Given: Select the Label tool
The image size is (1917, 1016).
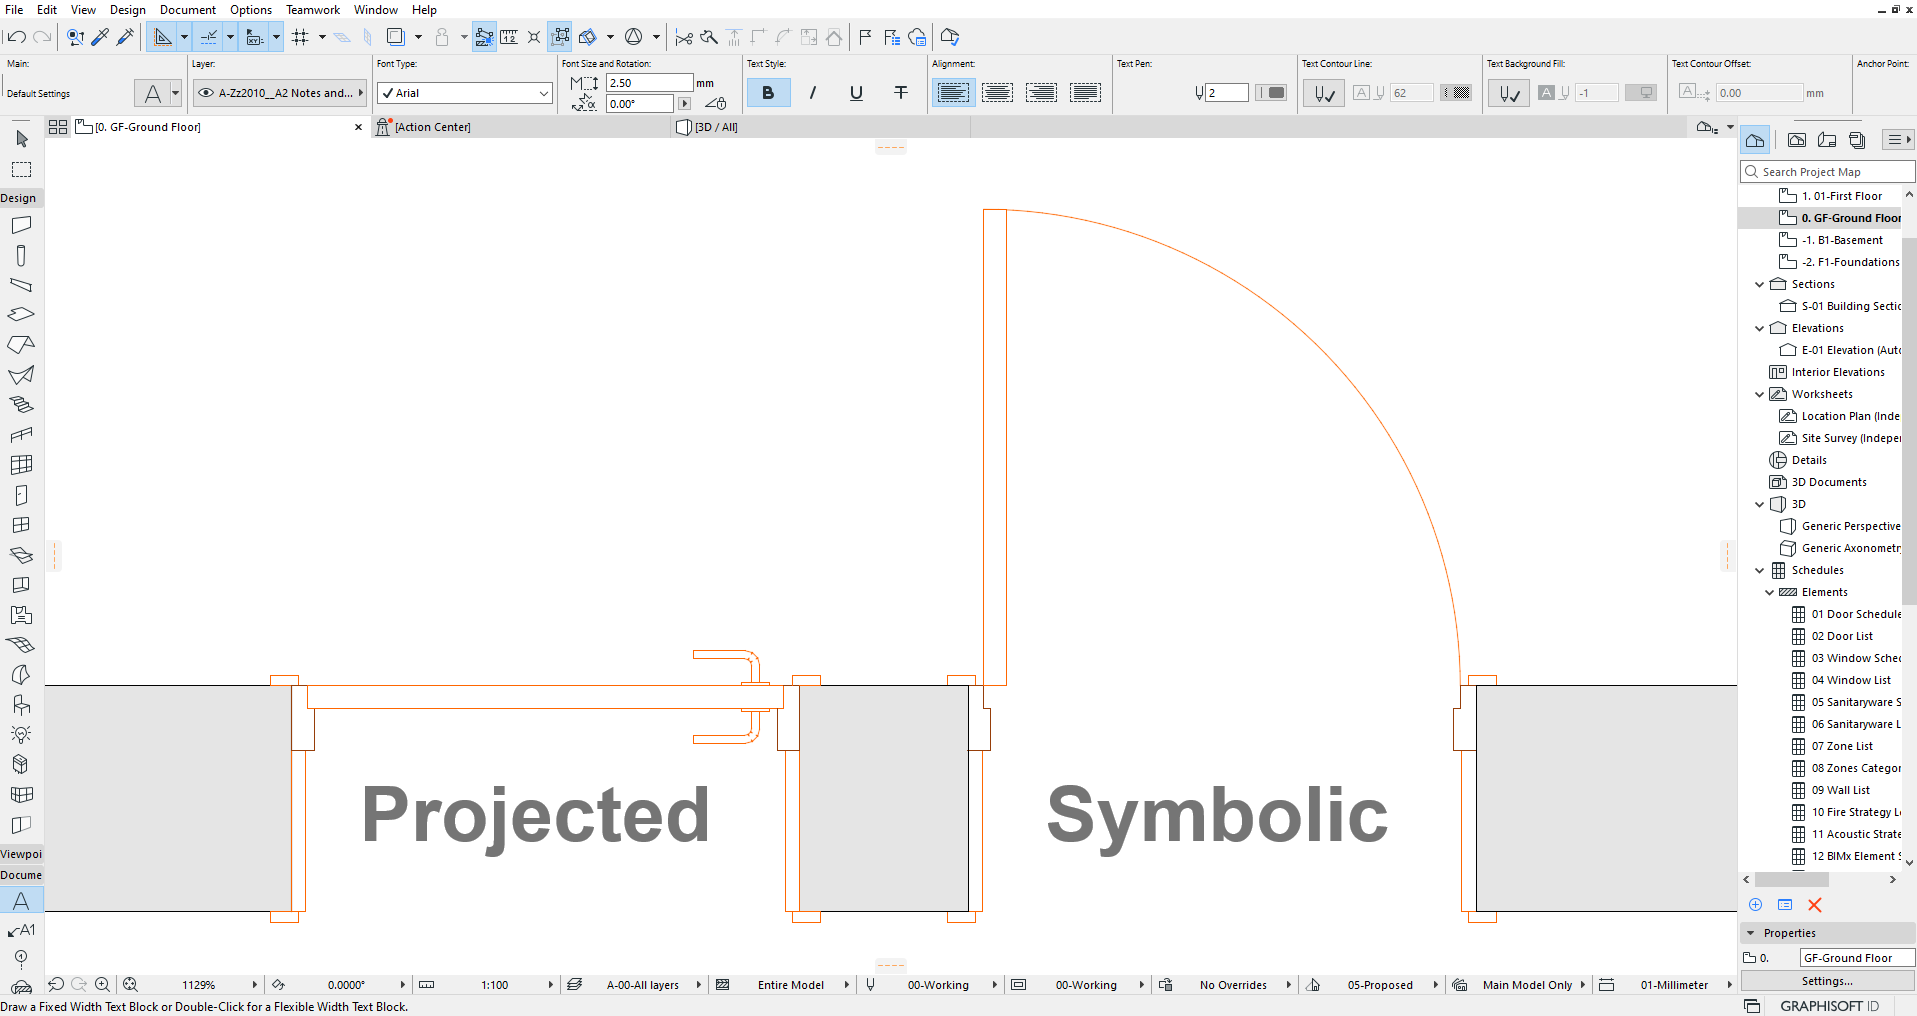Looking at the screenshot, I should click(21, 930).
